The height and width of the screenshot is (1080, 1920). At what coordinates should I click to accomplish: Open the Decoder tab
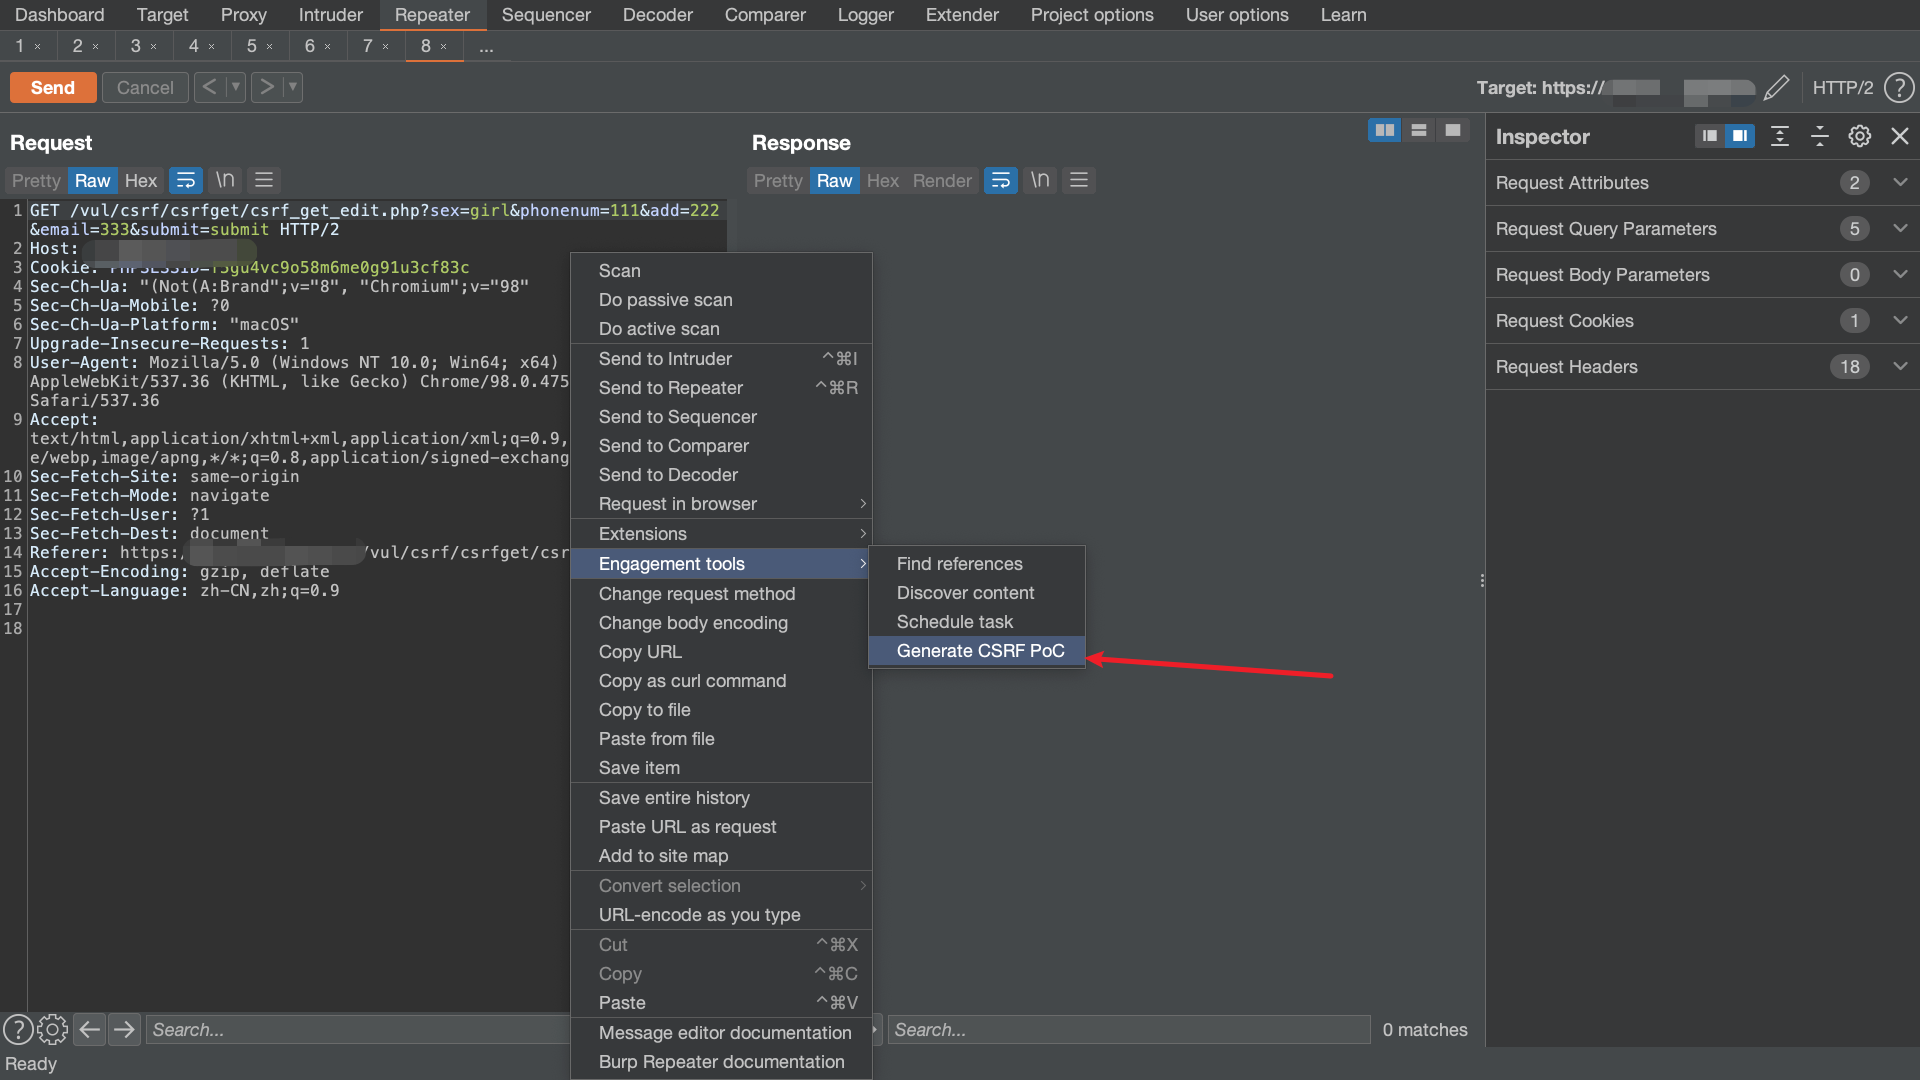click(657, 15)
